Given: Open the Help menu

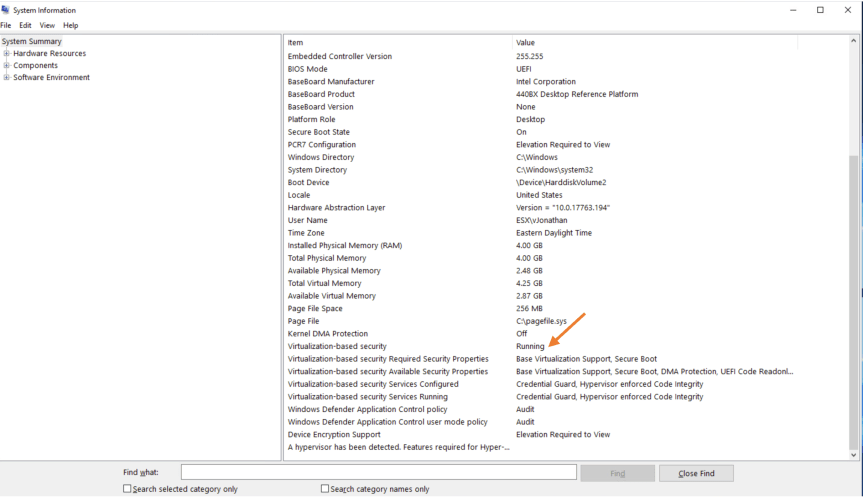Looking at the screenshot, I should pos(70,25).
